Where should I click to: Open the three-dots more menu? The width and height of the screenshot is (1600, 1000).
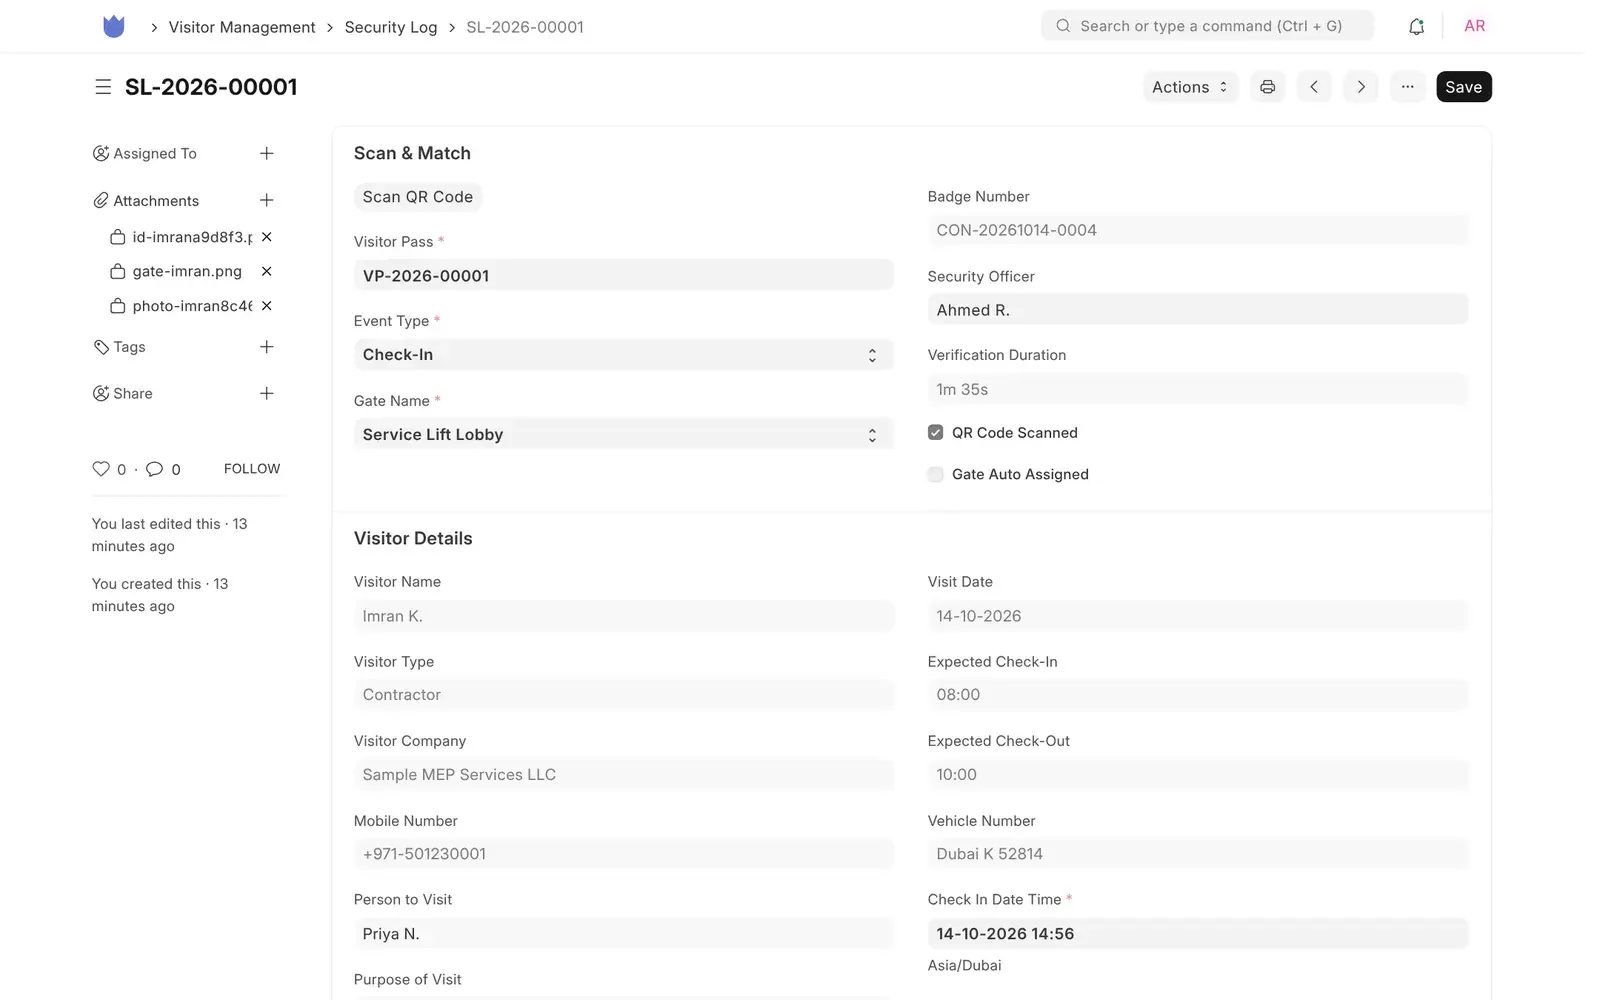[1407, 87]
